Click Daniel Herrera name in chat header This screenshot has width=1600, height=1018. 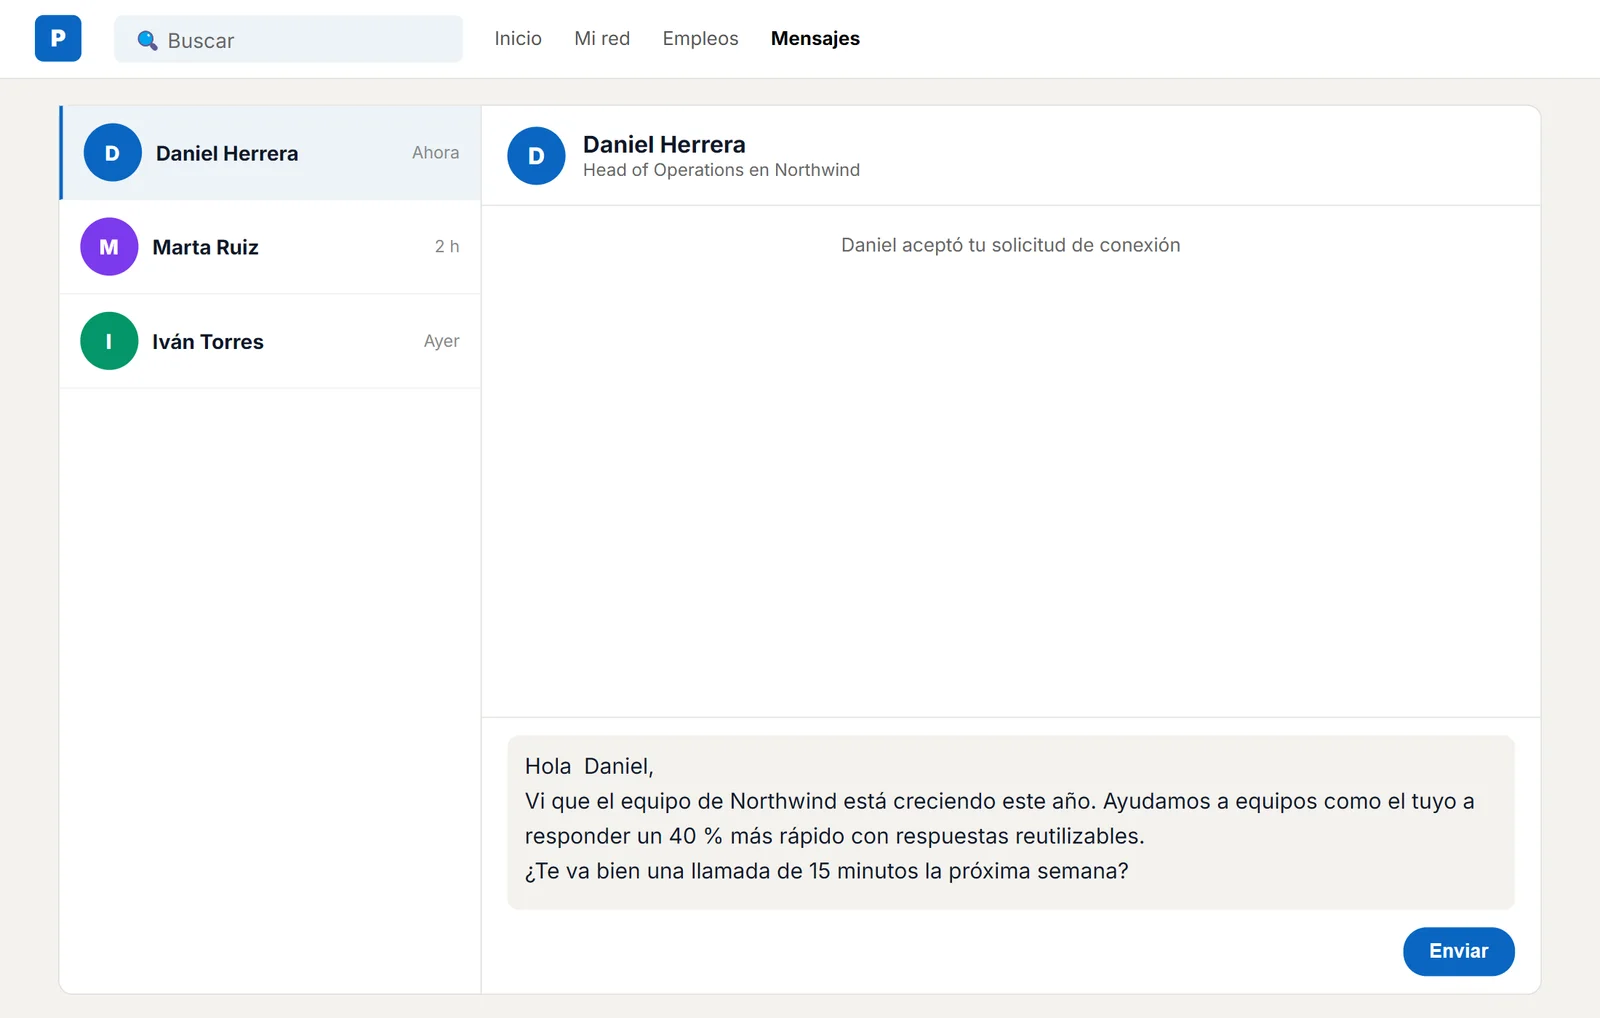pyautogui.click(x=664, y=145)
